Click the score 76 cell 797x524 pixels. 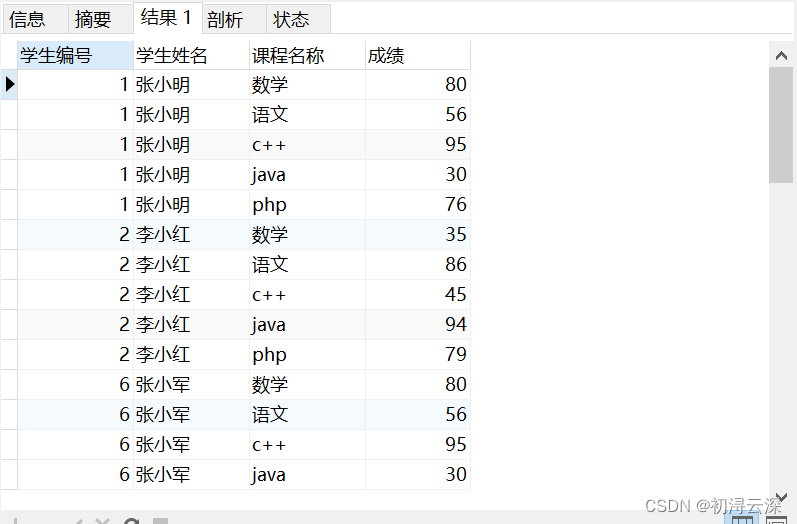418,204
